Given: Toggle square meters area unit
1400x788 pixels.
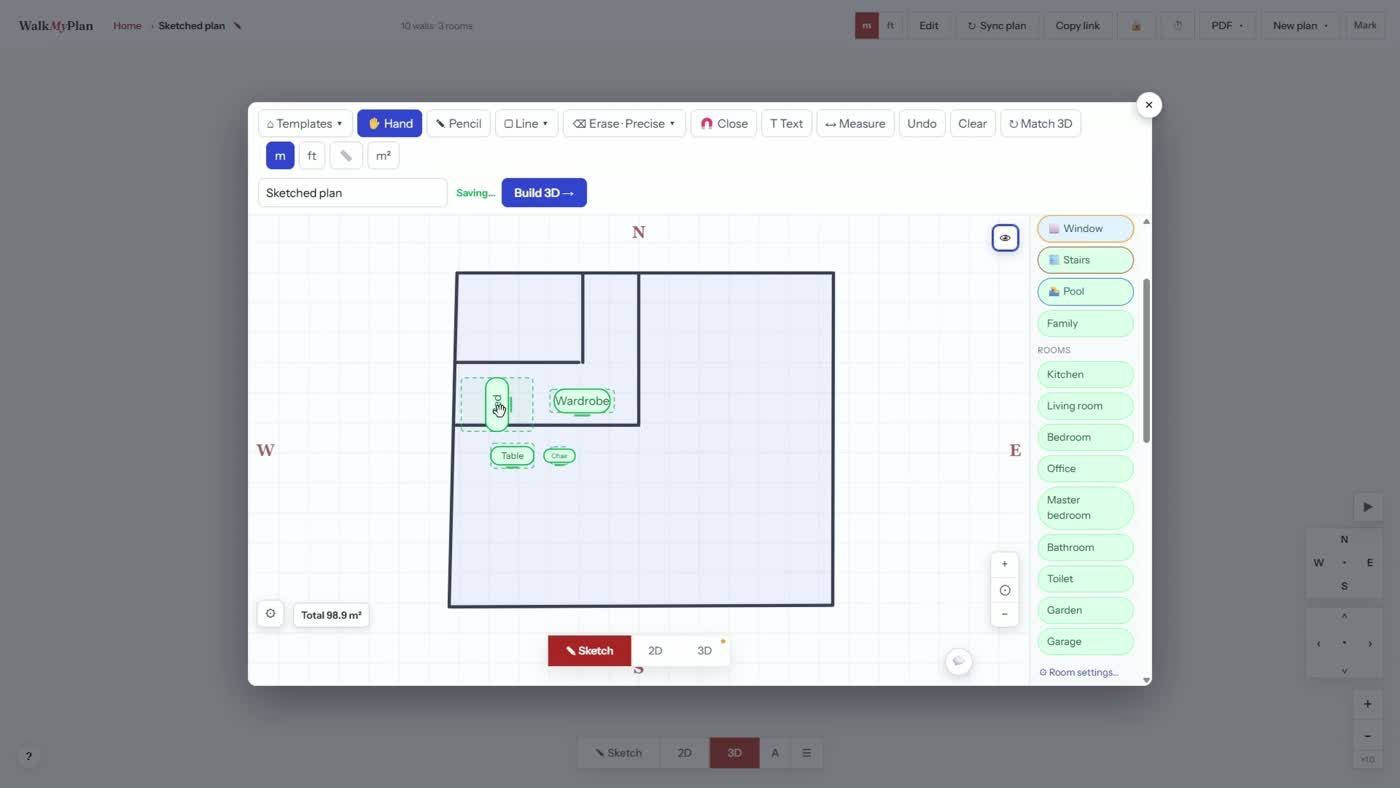Looking at the screenshot, I should coord(383,156).
